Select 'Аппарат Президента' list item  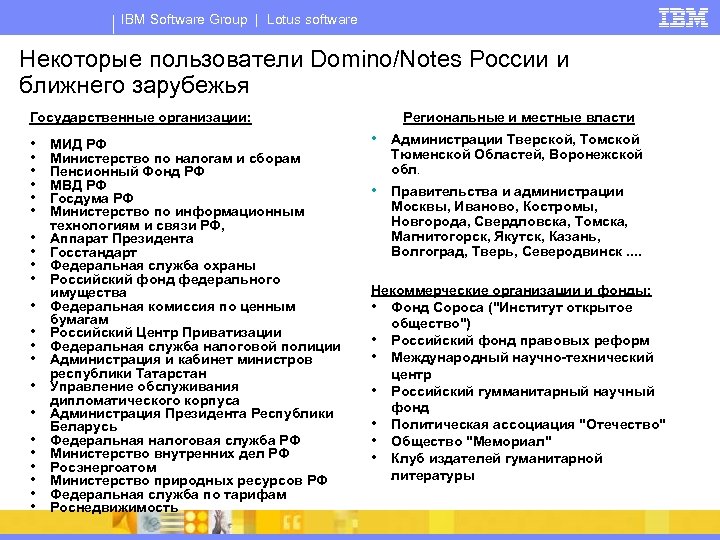pos(122,239)
